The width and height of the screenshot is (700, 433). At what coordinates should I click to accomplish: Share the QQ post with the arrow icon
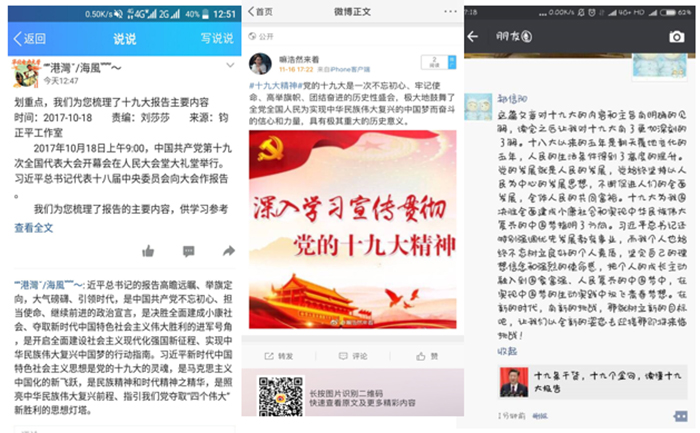pos(229,251)
